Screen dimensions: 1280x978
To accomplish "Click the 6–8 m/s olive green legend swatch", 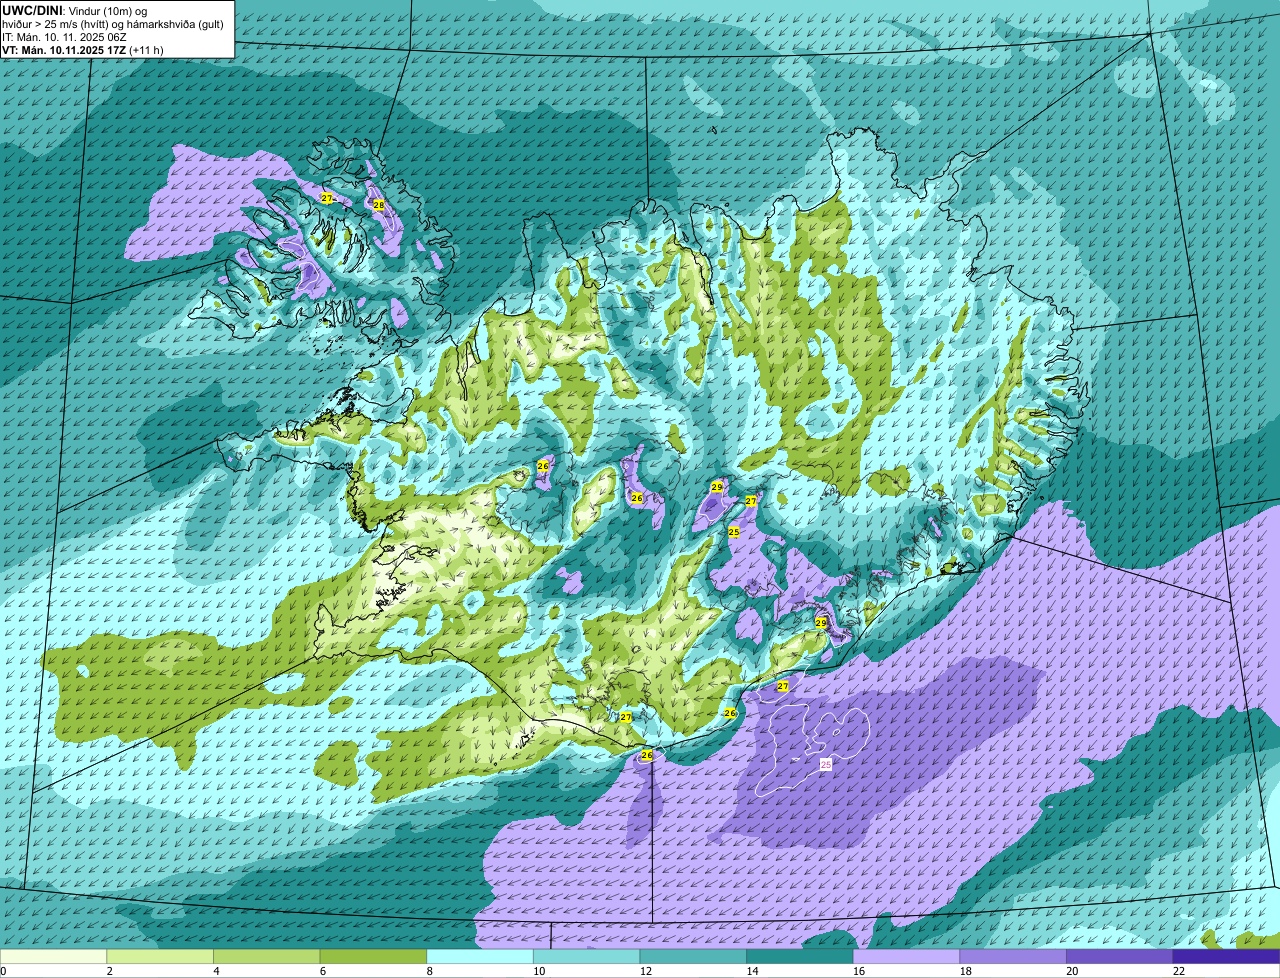I will (x=373, y=957).
